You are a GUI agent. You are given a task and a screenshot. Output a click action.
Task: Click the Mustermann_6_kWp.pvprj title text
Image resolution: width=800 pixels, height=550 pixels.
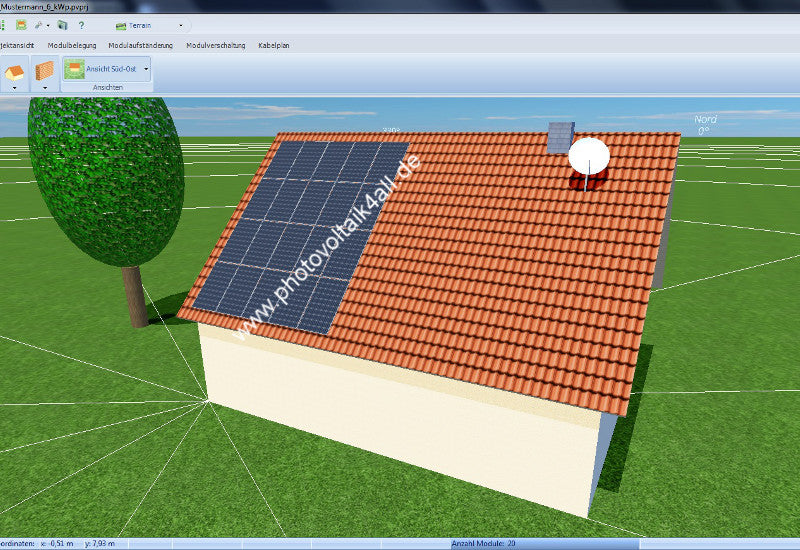[44, 7]
